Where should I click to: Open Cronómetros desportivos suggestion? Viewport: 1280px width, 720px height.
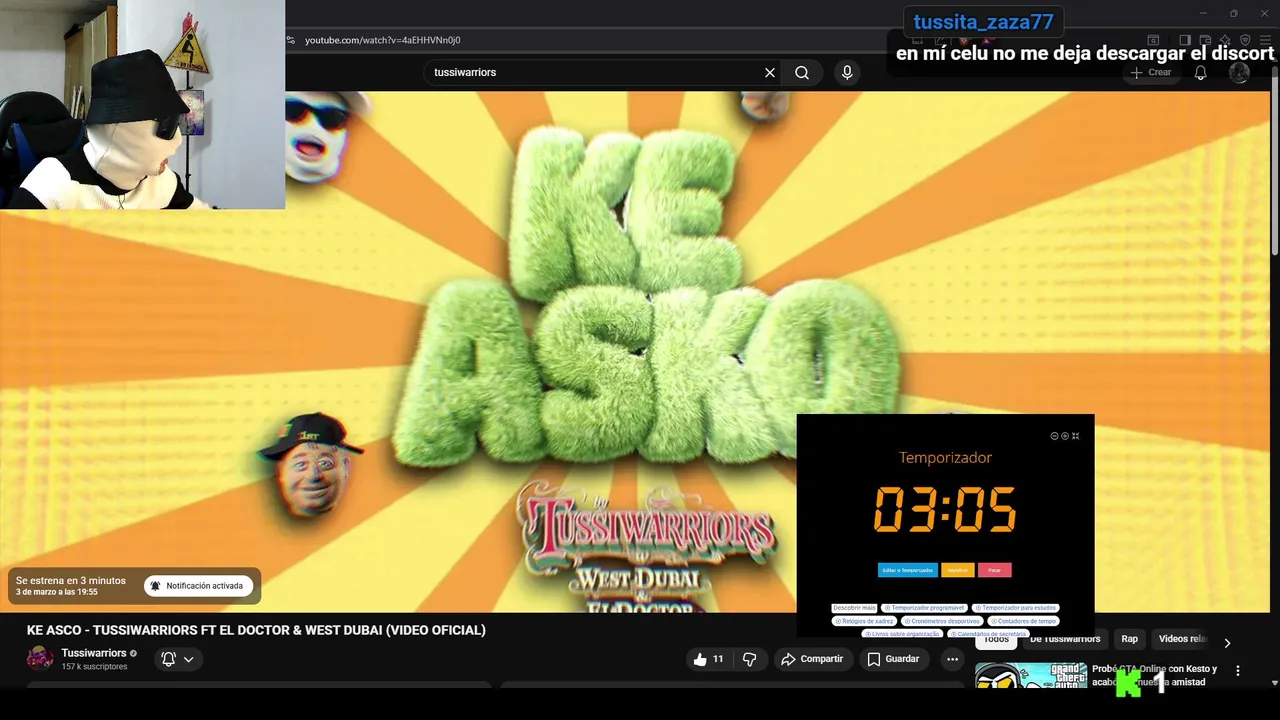942,621
